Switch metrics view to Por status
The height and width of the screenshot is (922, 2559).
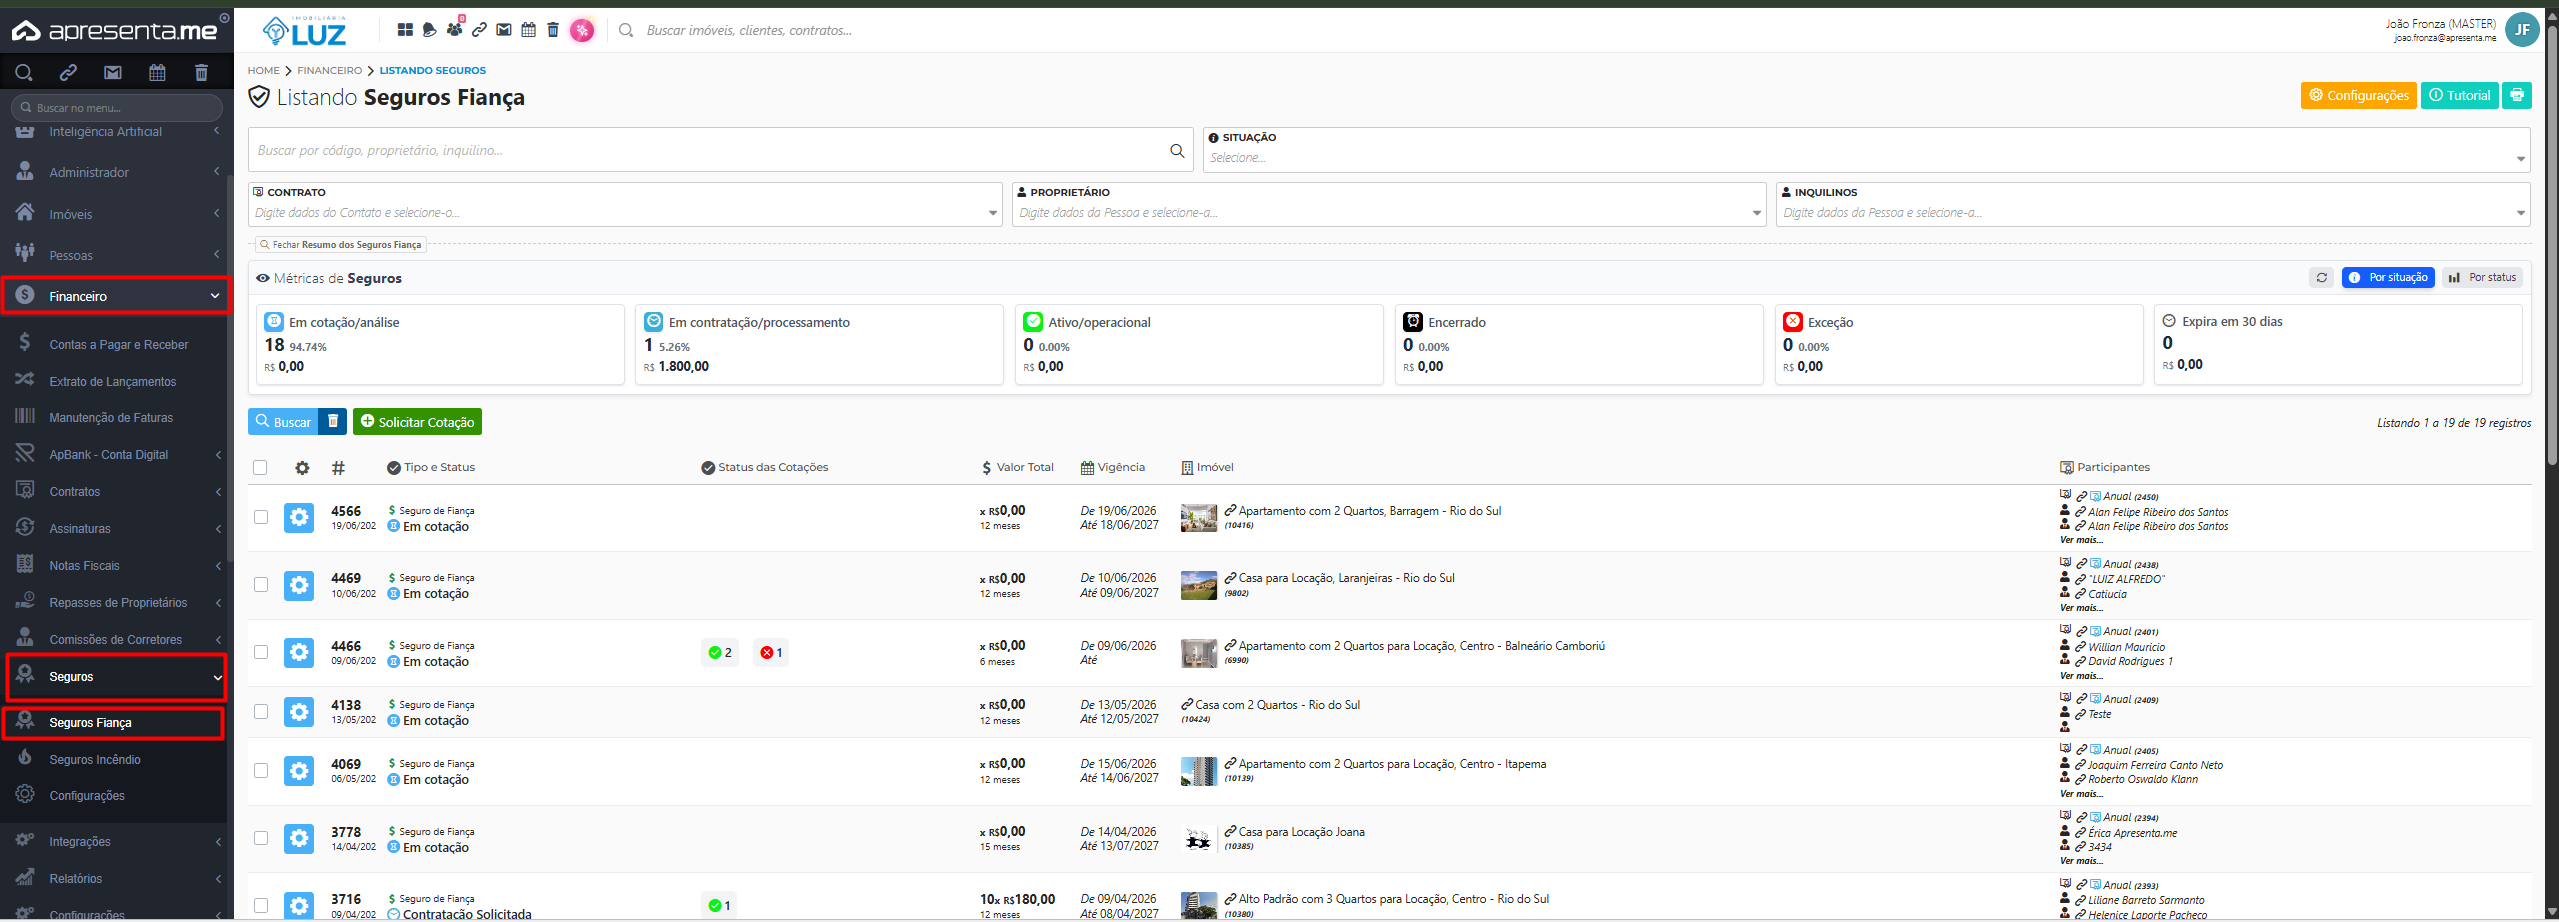(x=2482, y=278)
